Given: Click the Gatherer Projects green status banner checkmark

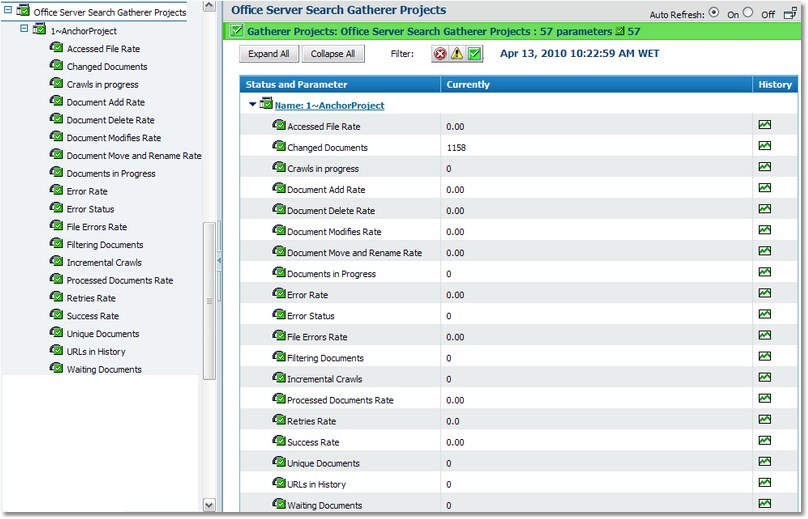Looking at the screenshot, I should 237,31.
